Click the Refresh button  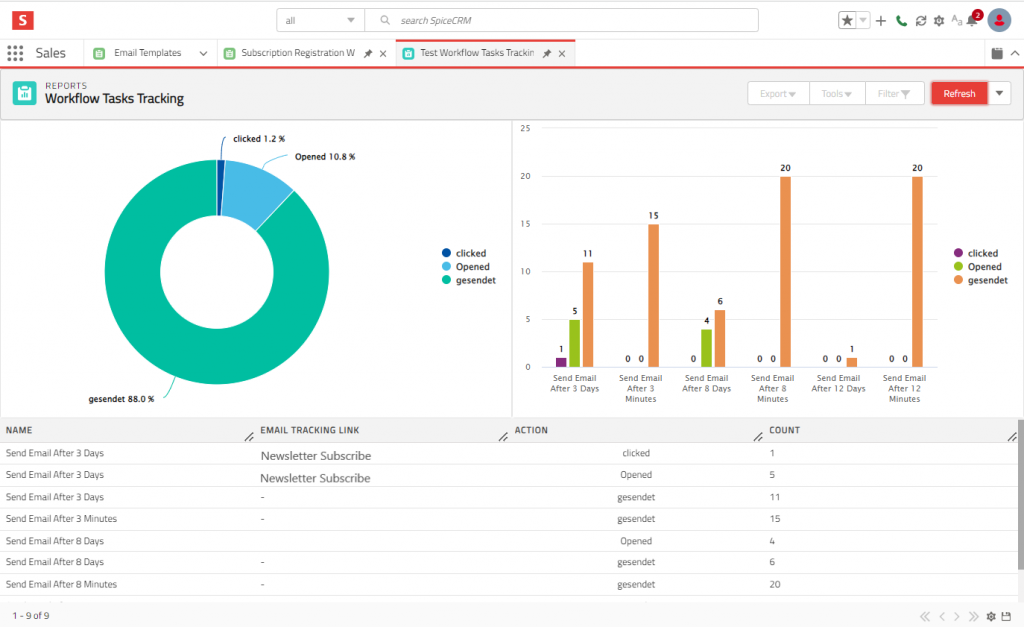tap(959, 93)
